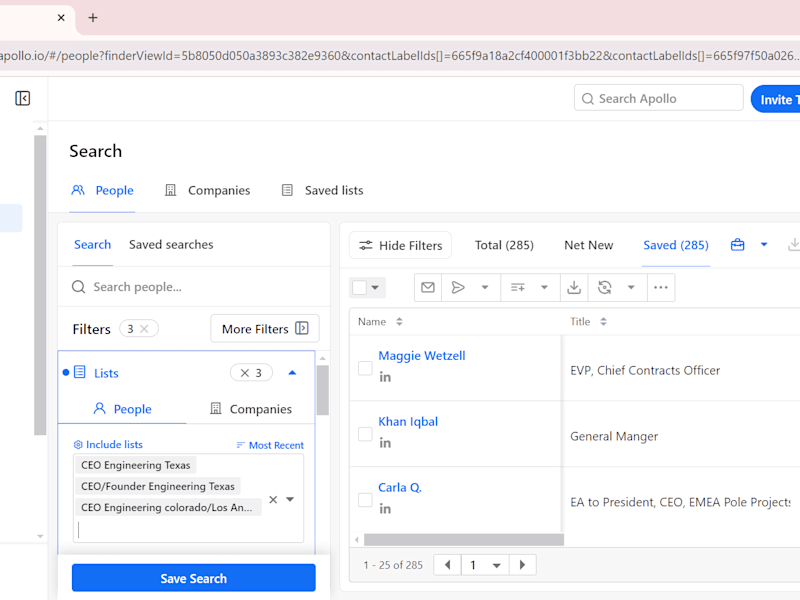Select the Search sub-tab
The width and height of the screenshot is (800, 600).
(92, 244)
